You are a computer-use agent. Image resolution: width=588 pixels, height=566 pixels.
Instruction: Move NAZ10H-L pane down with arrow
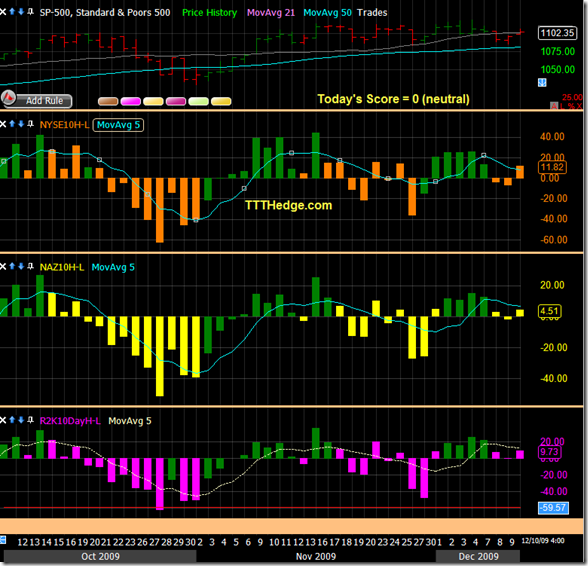pyautogui.click(x=21, y=267)
